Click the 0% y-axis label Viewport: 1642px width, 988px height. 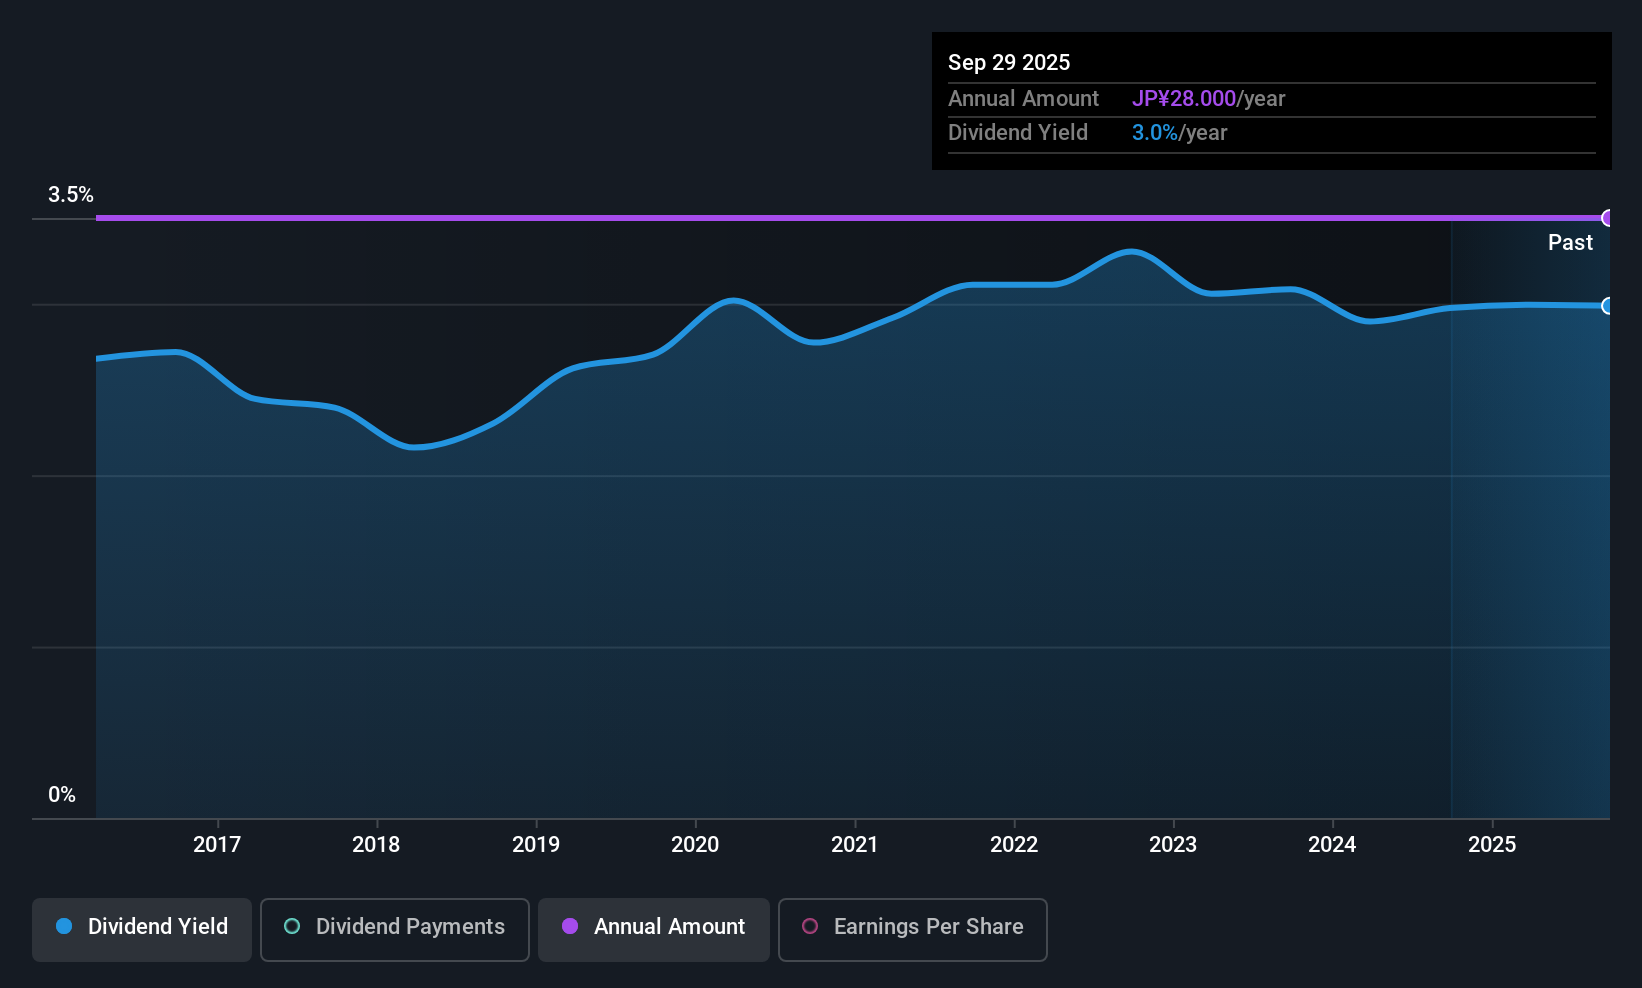click(62, 795)
